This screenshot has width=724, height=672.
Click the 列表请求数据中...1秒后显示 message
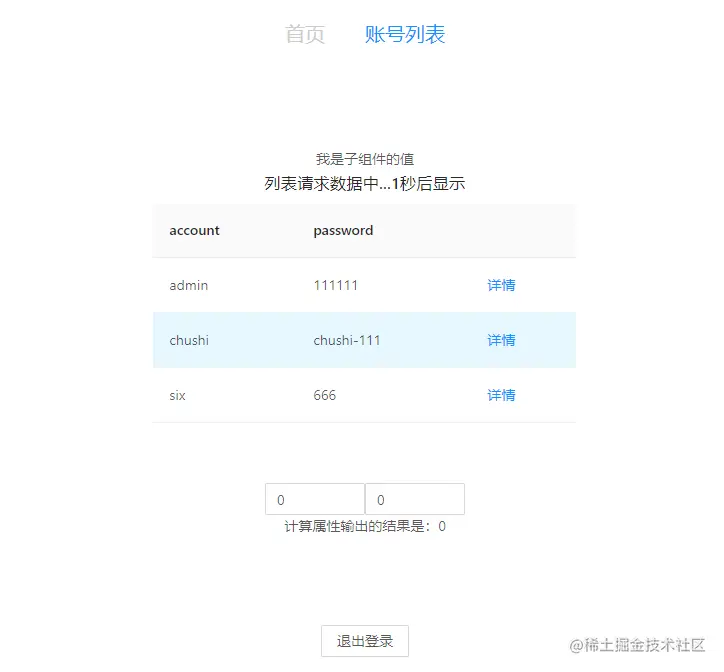pos(365,184)
